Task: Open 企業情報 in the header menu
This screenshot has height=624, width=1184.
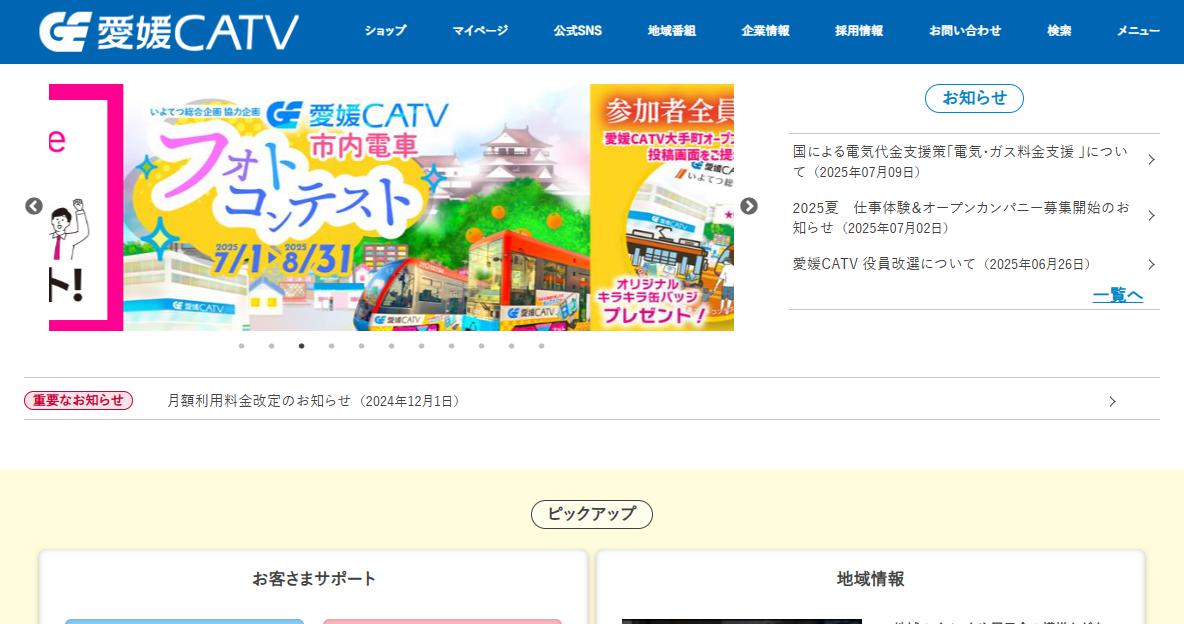Action: coord(765,31)
